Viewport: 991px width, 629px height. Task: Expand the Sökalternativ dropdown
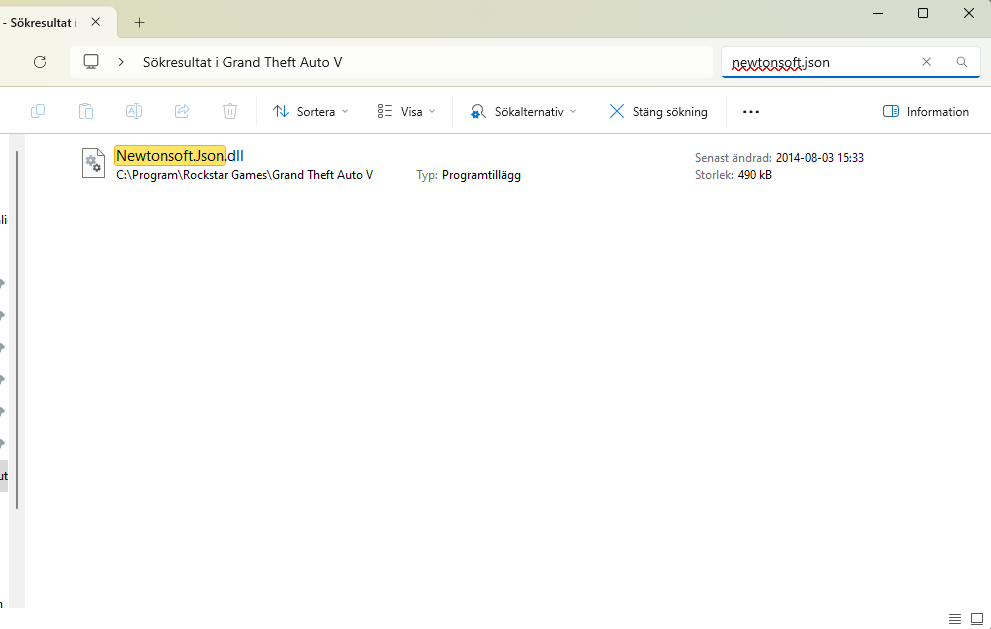pos(524,112)
